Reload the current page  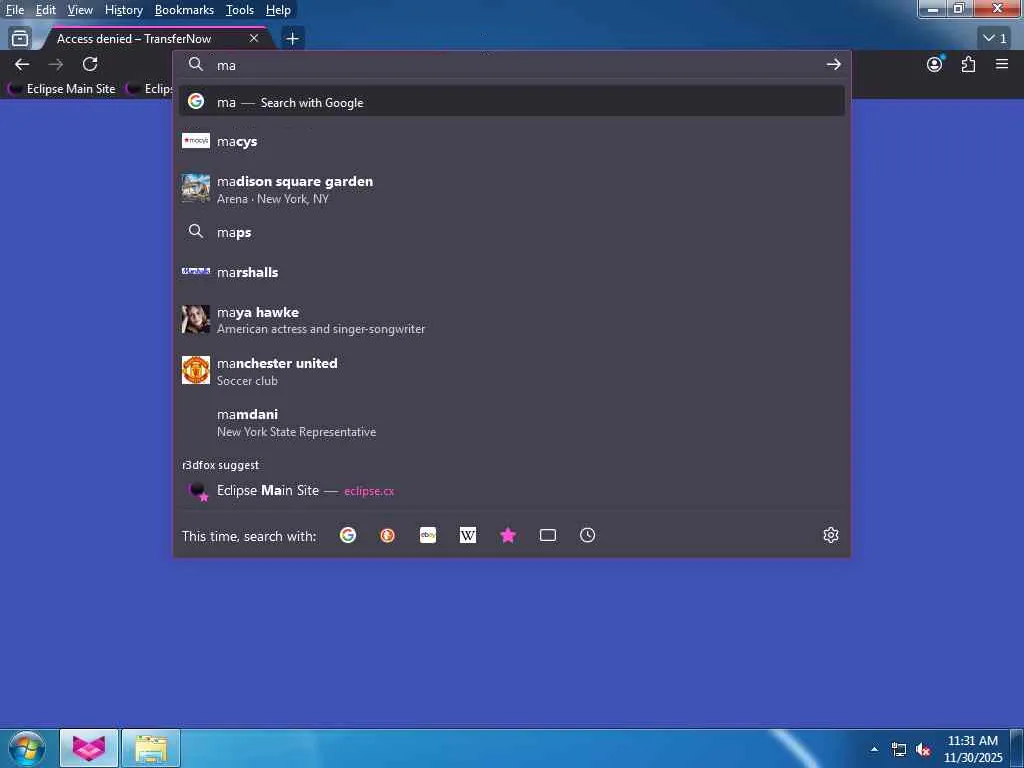tap(90, 64)
